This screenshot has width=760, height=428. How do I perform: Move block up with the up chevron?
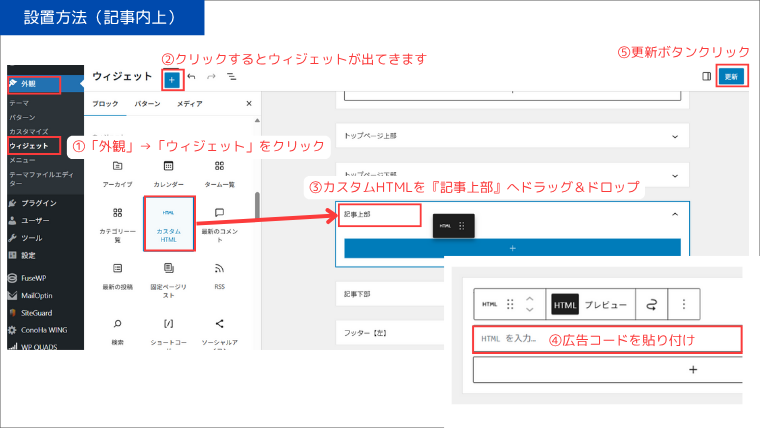pyautogui.click(x=530, y=299)
